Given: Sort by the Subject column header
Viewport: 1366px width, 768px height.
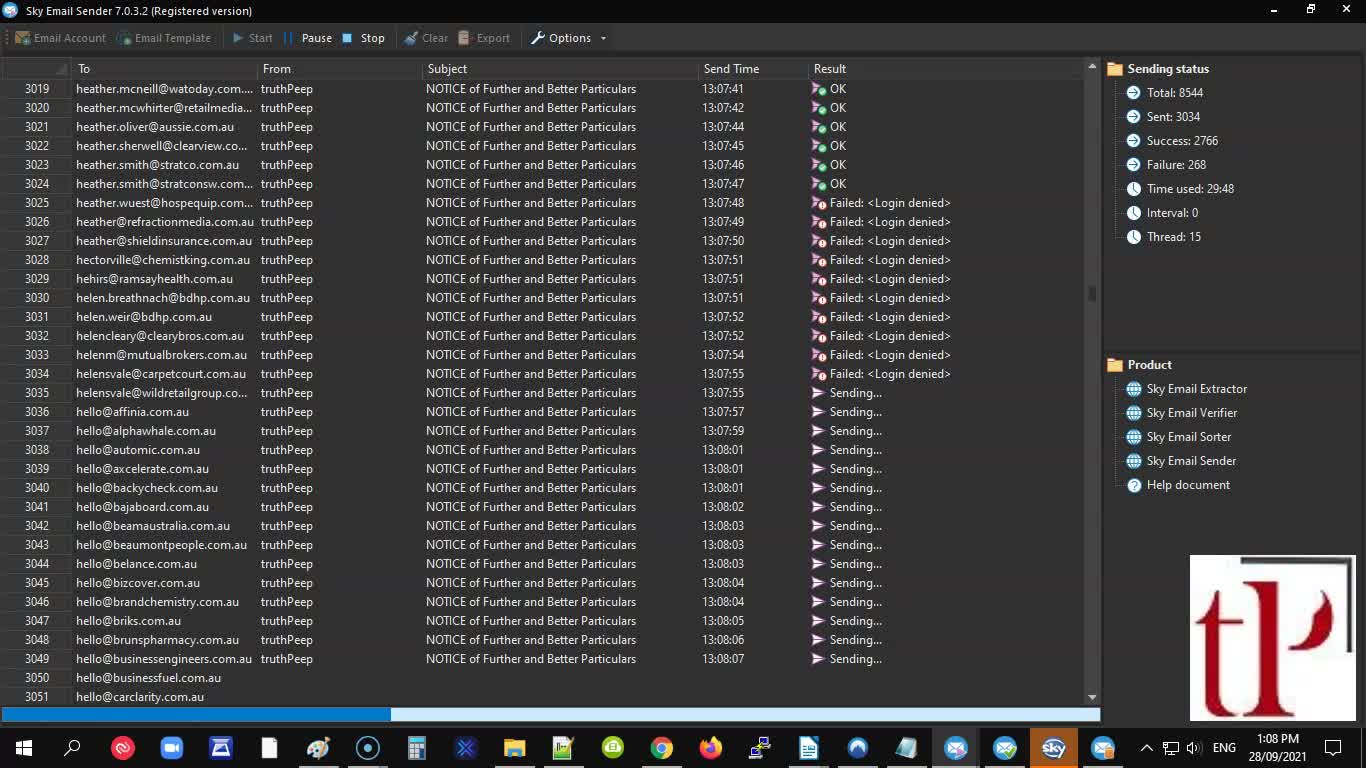Looking at the screenshot, I should click(x=561, y=69).
